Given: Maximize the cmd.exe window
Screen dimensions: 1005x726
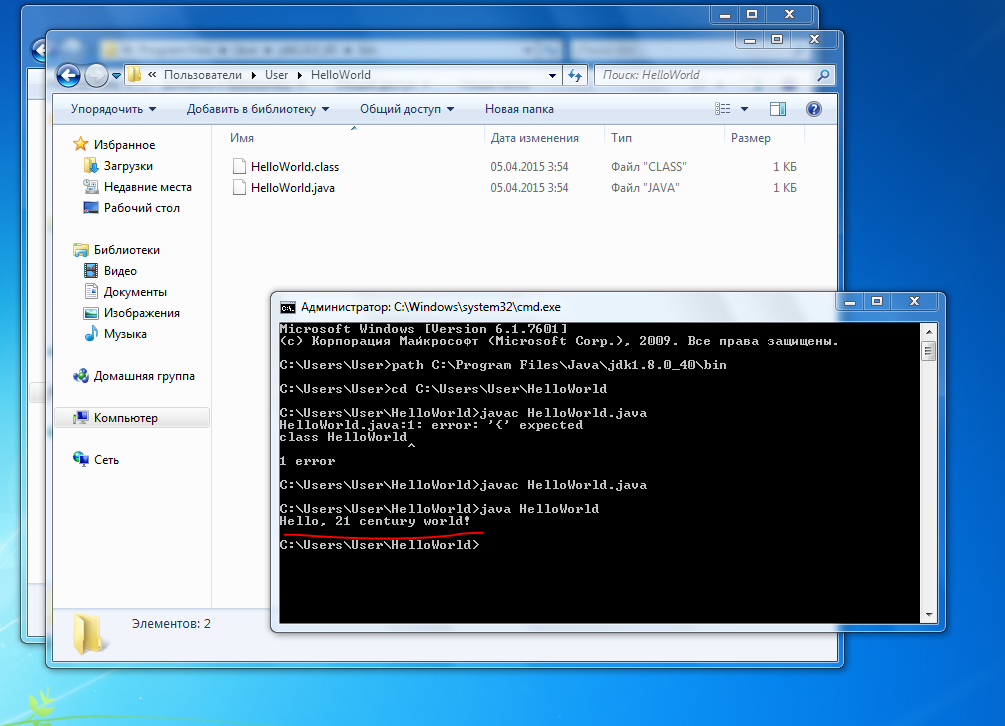Looking at the screenshot, I should click(x=877, y=301).
